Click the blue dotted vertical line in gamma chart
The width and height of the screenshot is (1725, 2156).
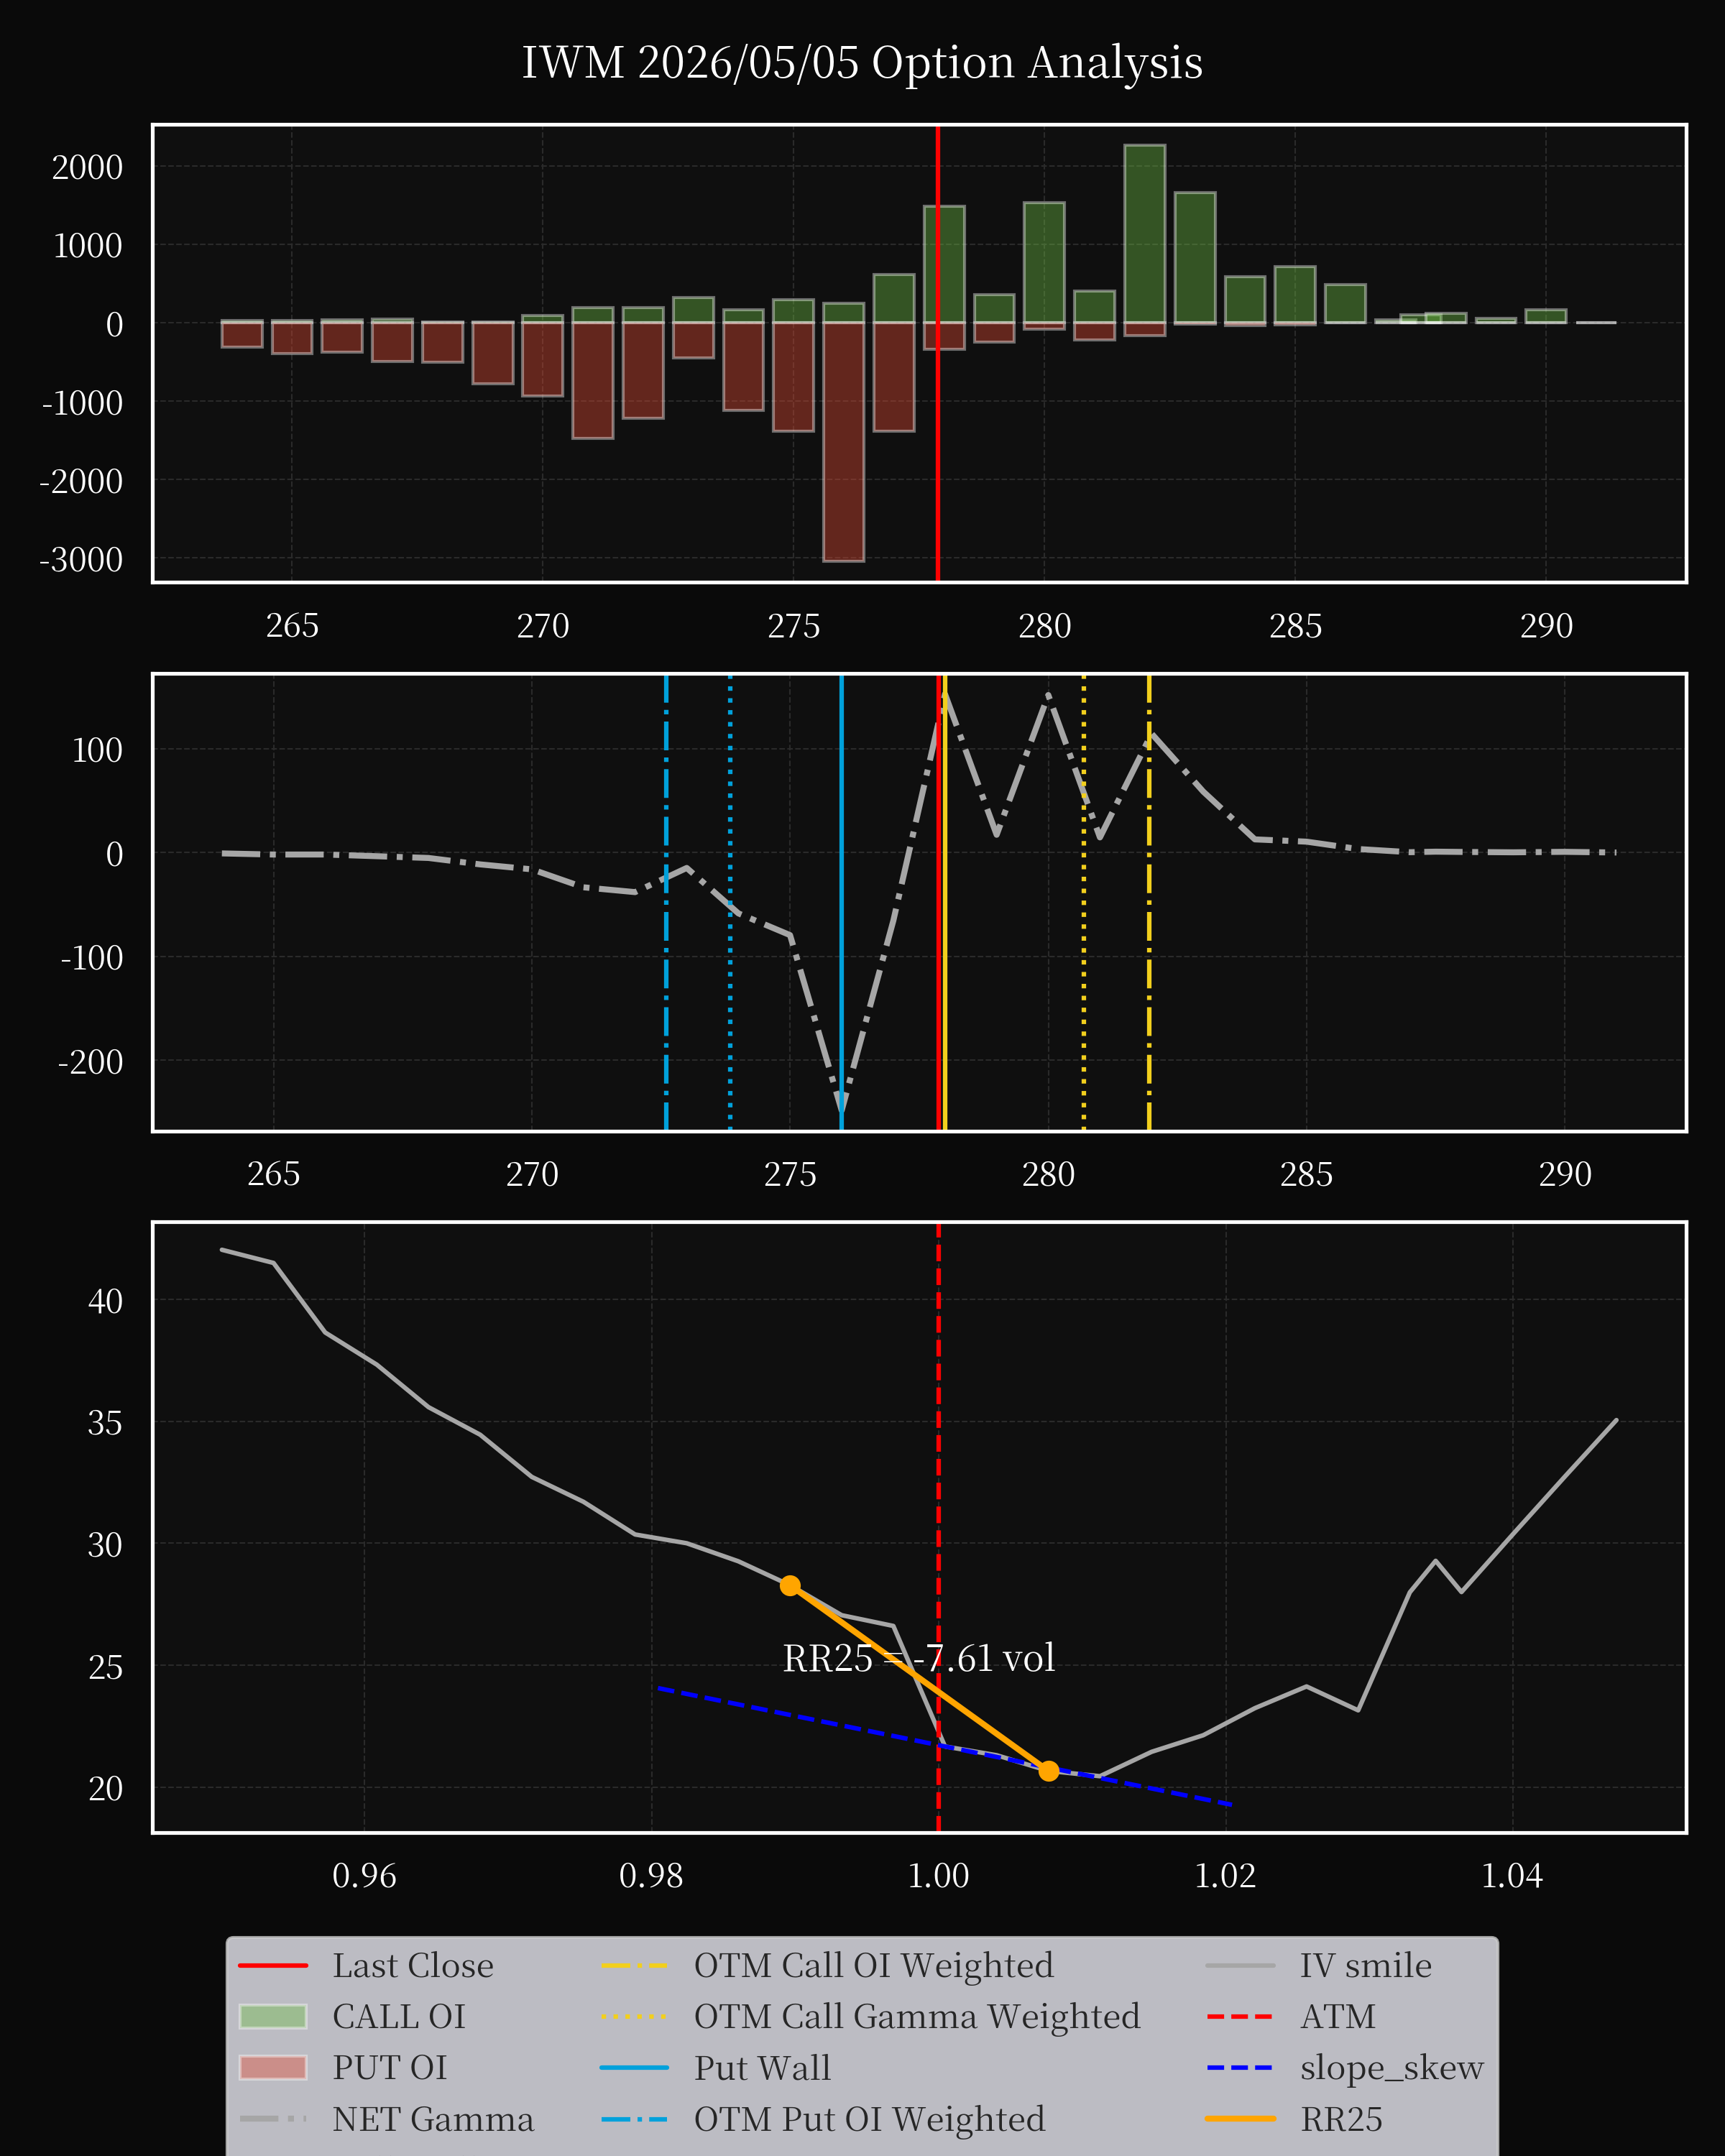[730, 902]
